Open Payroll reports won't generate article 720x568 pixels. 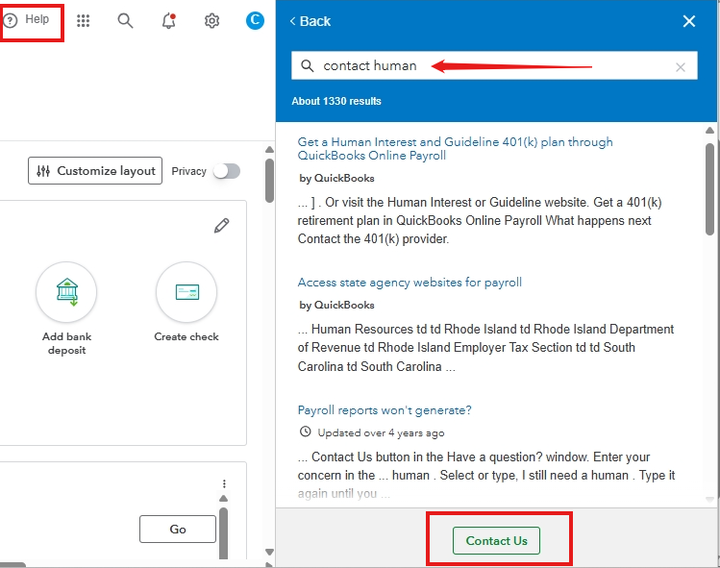384,410
